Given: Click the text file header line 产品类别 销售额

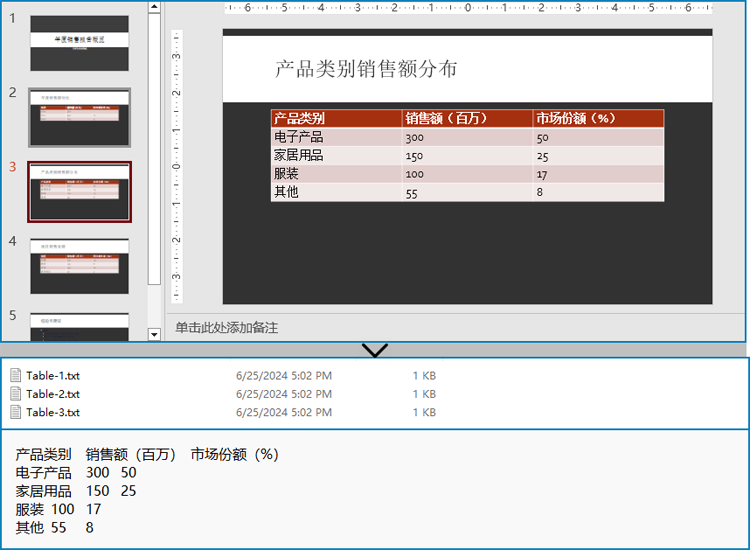Looking at the screenshot, I should [147, 454].
